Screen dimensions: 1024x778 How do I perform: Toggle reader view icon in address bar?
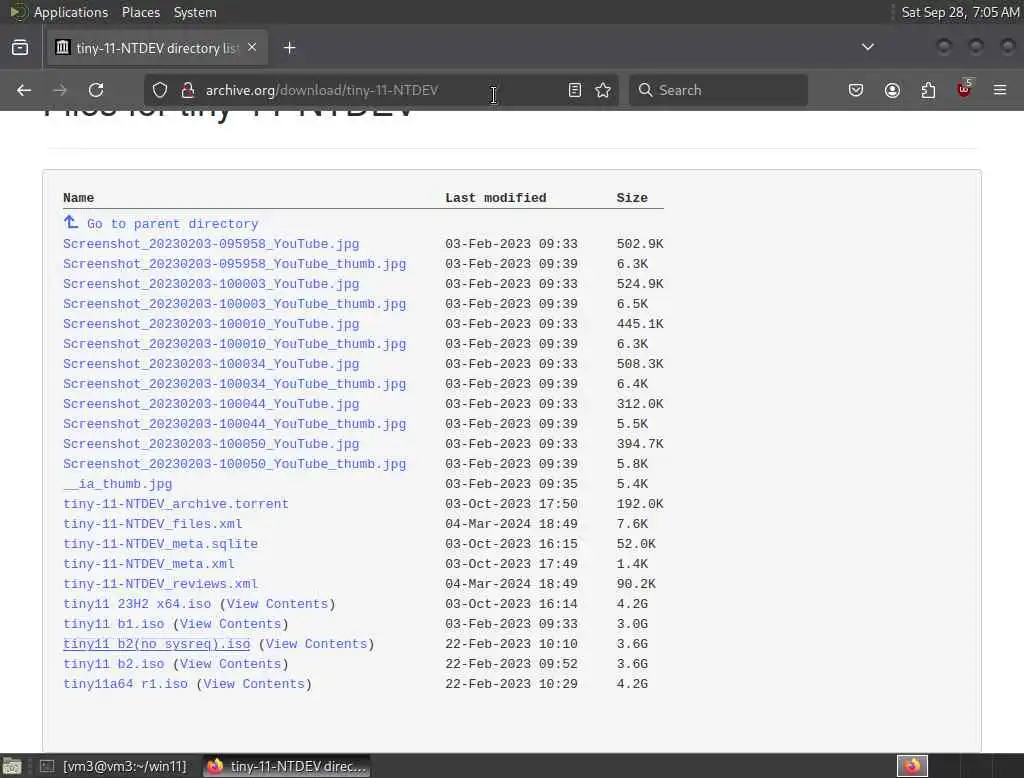click(575, 90)
